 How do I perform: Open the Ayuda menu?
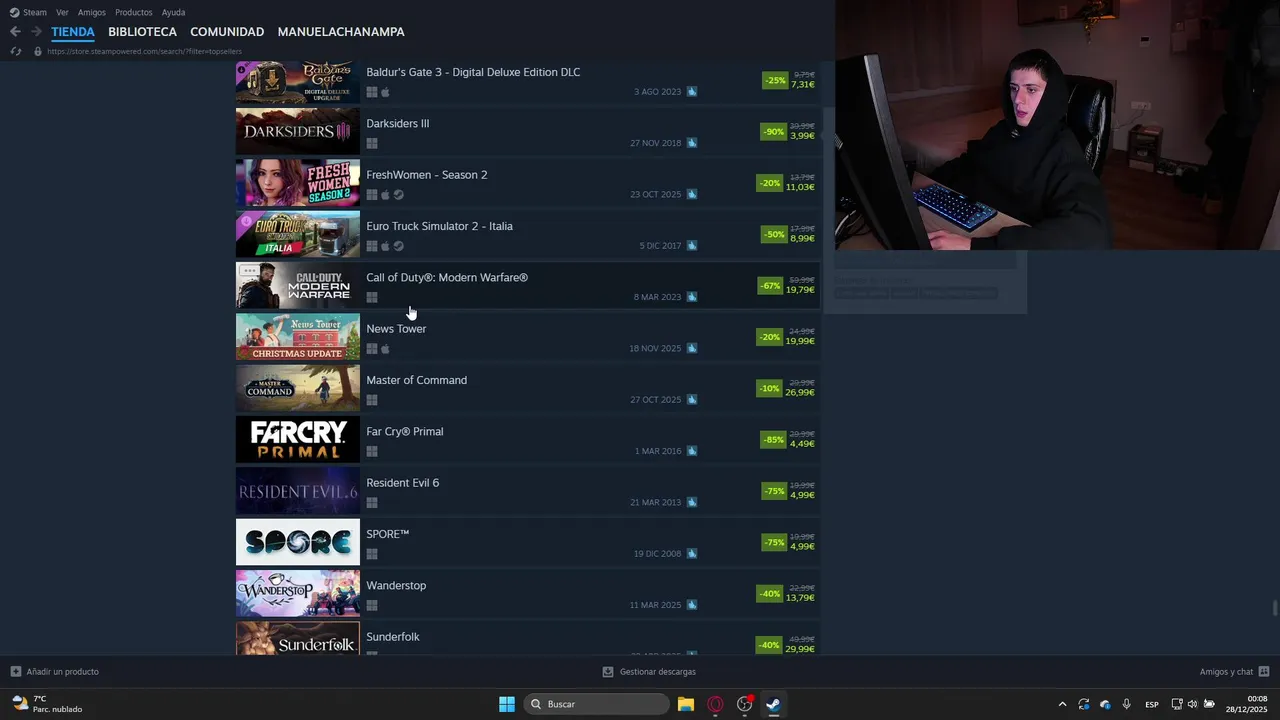[x=173, y=12]
